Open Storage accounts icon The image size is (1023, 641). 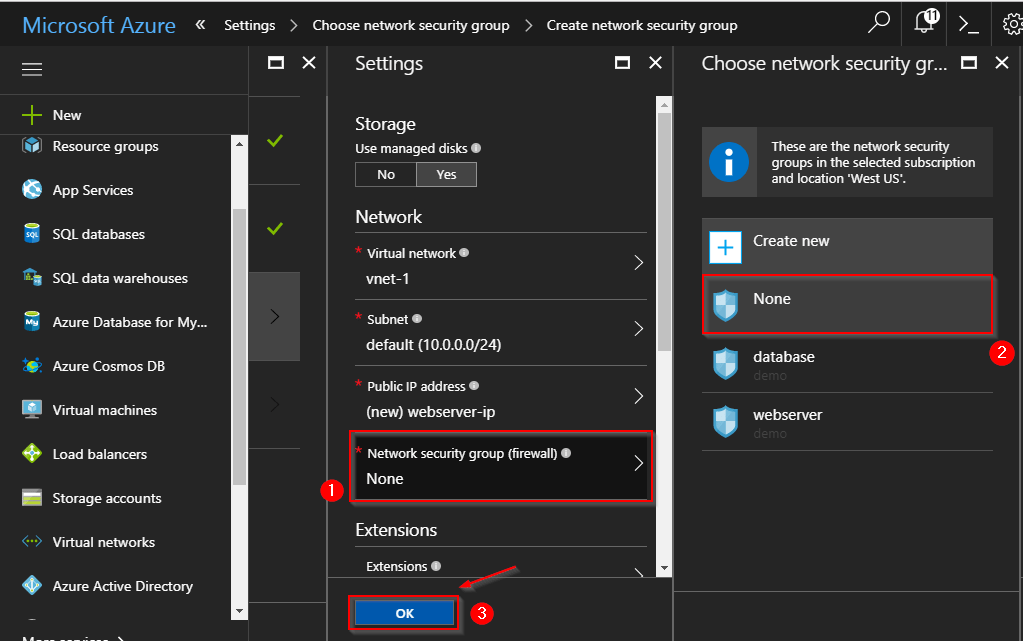pyautogui.click(x=32, y=497)
